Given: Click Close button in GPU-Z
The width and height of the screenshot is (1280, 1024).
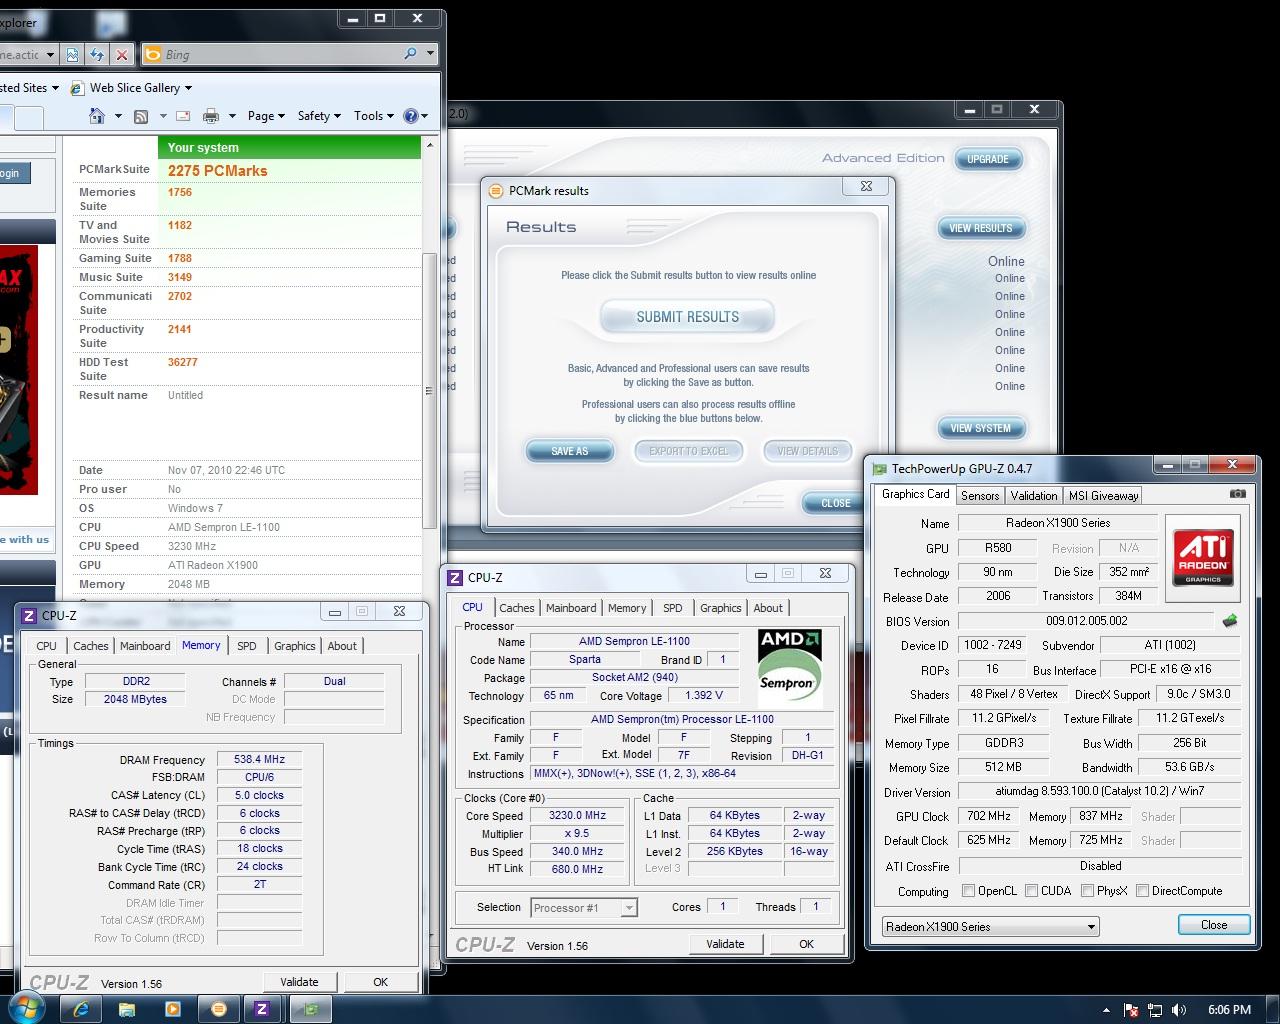Looking at the screenshot, I should pos(1214,925).
